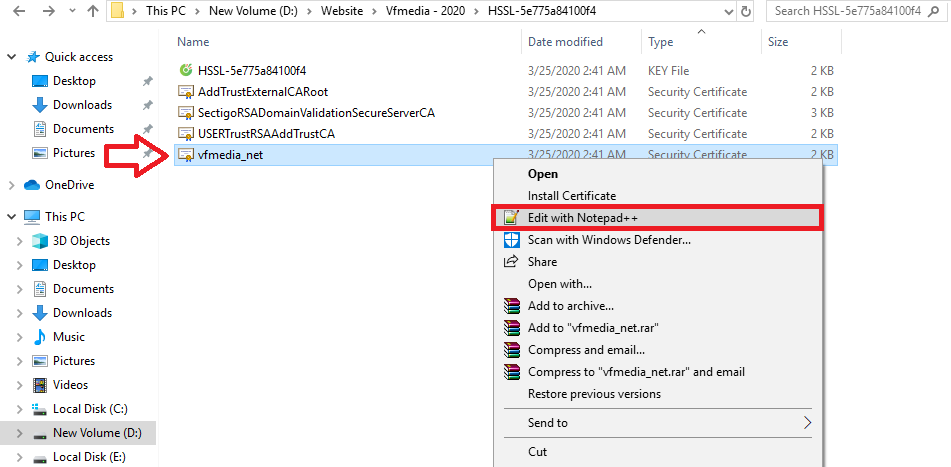Image resolution: width=951 pixels, height=467 pixels.
Task: Go up one folder level
Action: [92, 11]
